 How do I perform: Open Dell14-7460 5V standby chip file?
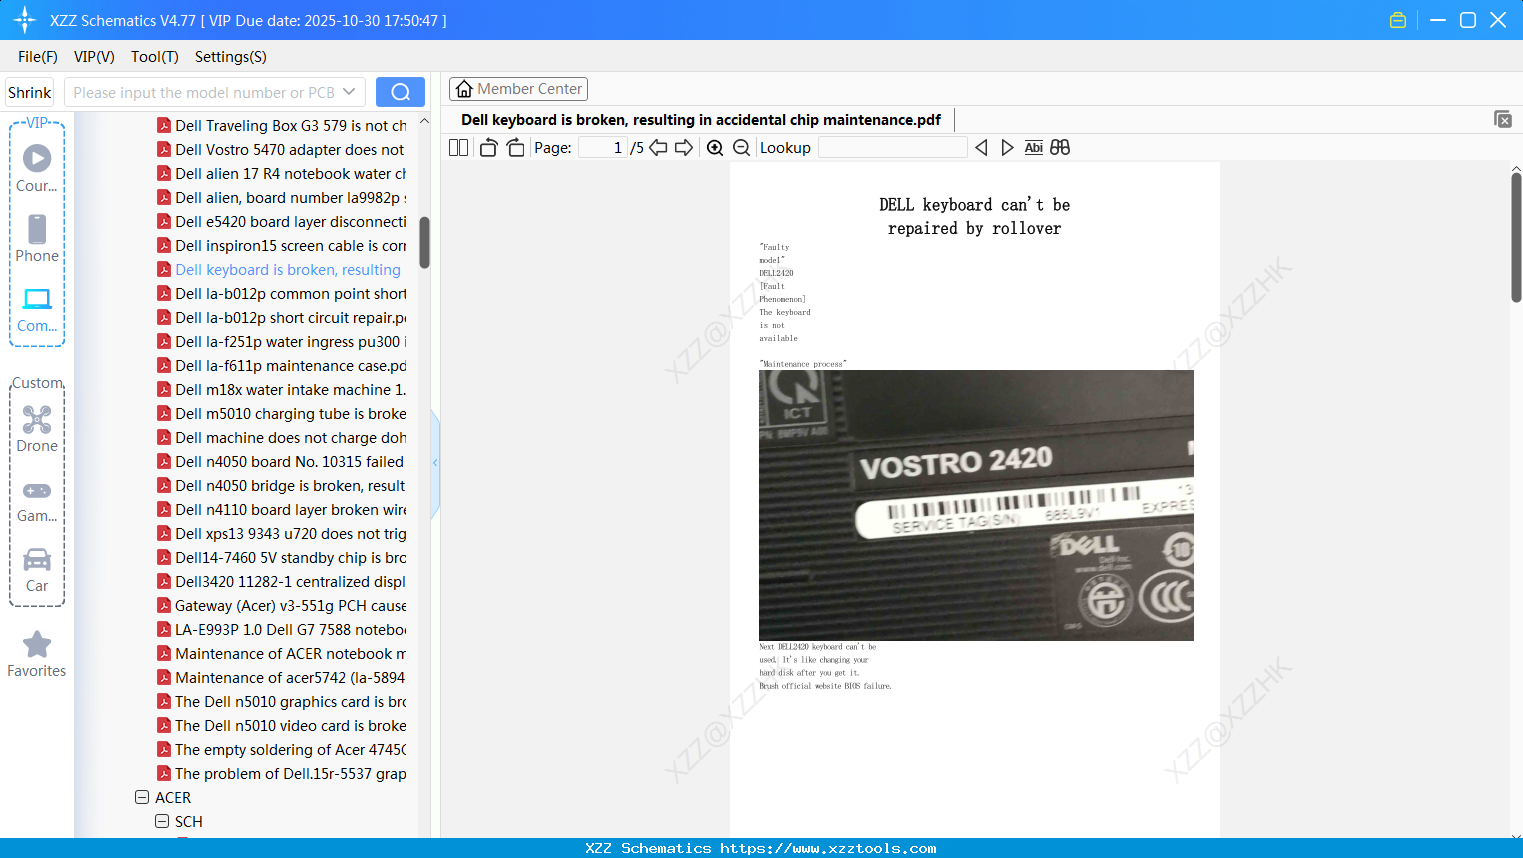pos(281,558)
